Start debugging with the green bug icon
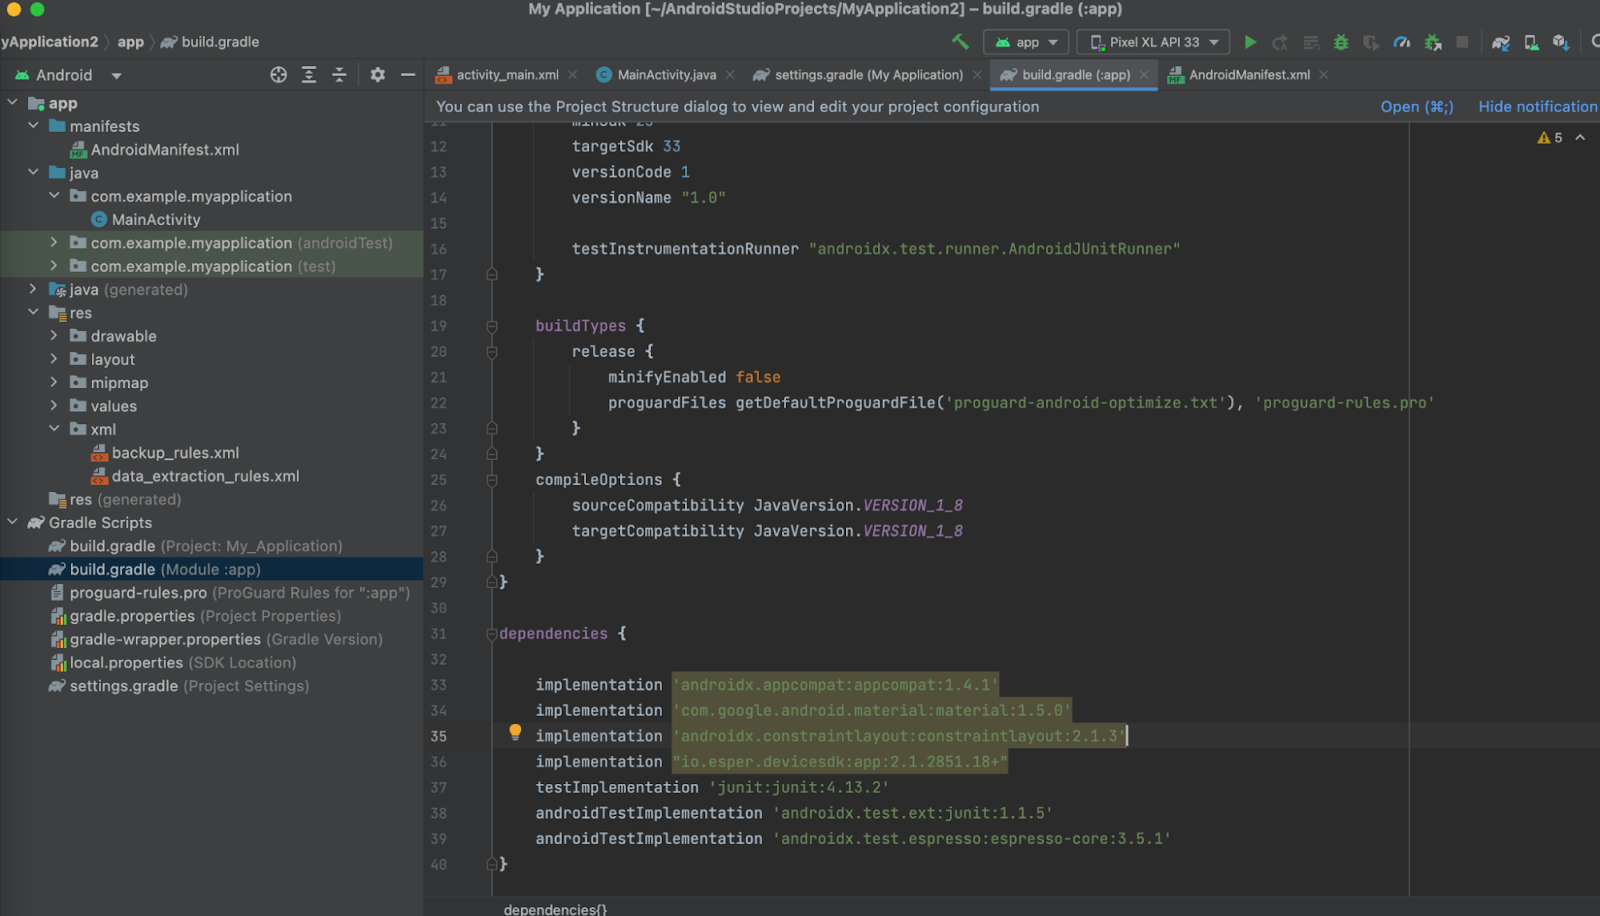The image size is (1600, 916). (x=1341, y=42)
